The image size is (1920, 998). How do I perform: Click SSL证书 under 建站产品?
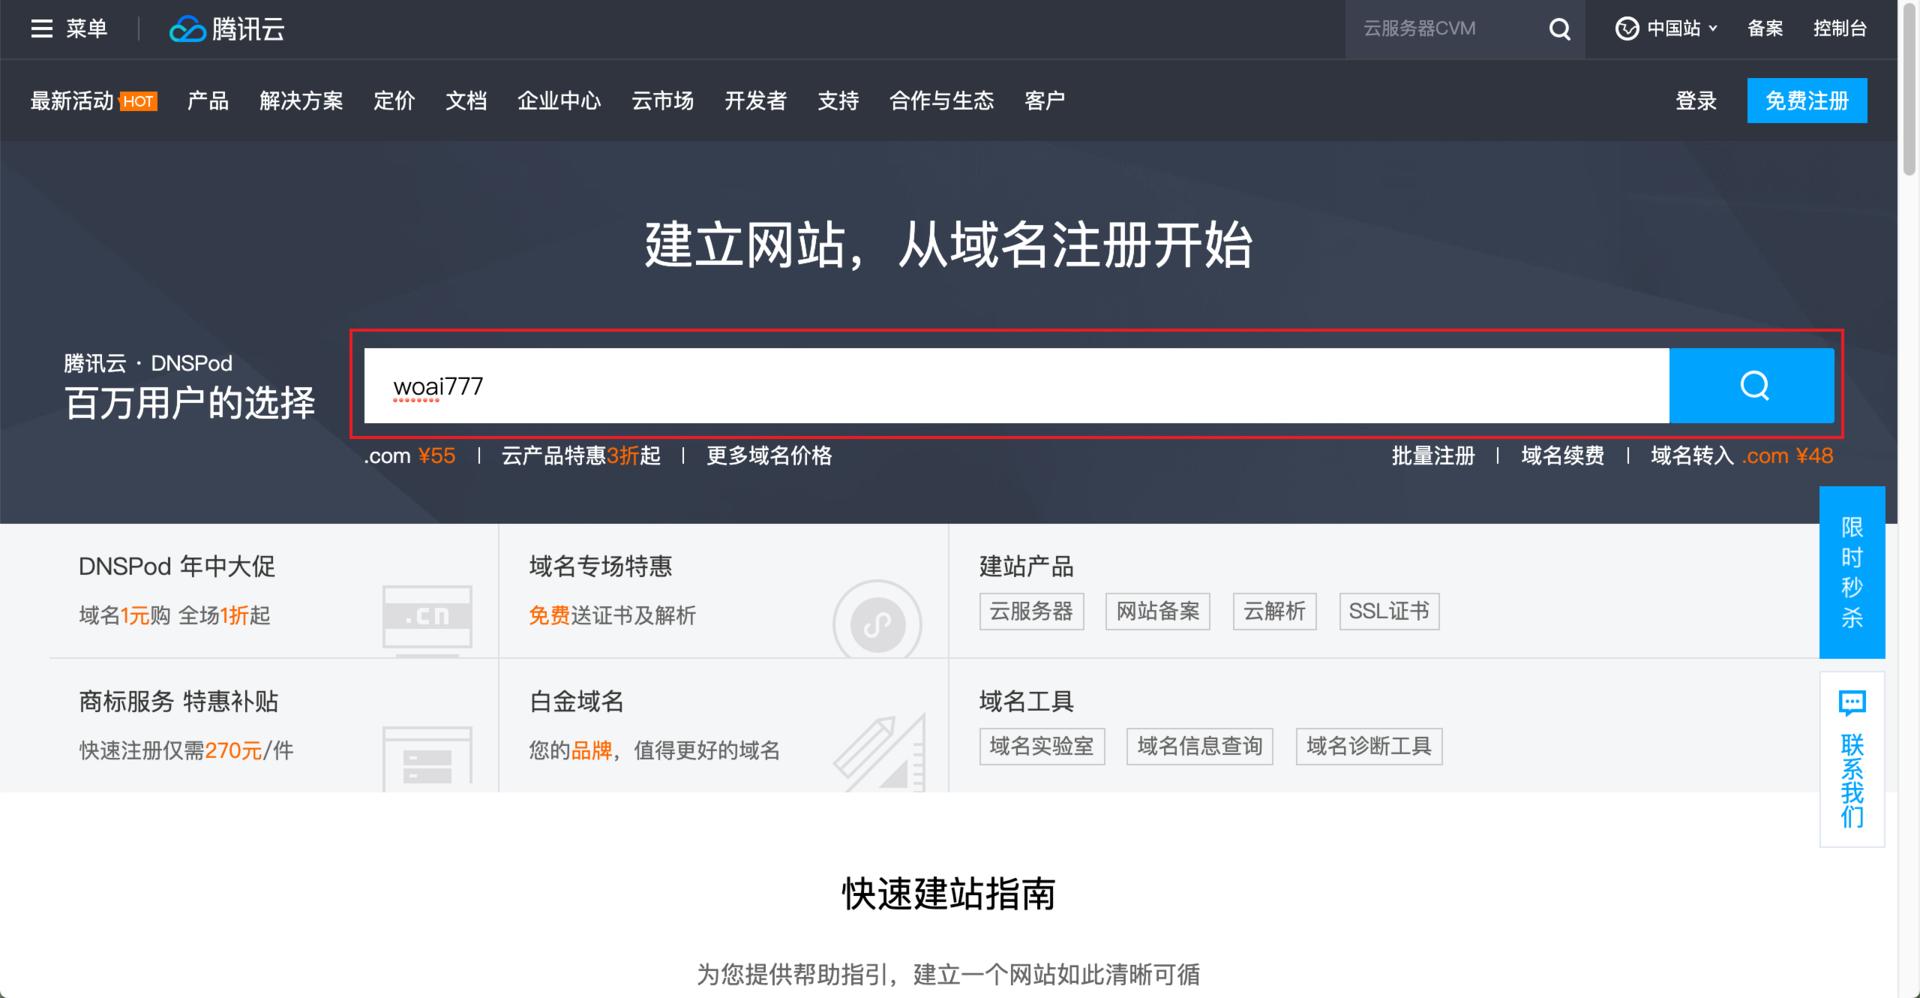[1389, 611]
